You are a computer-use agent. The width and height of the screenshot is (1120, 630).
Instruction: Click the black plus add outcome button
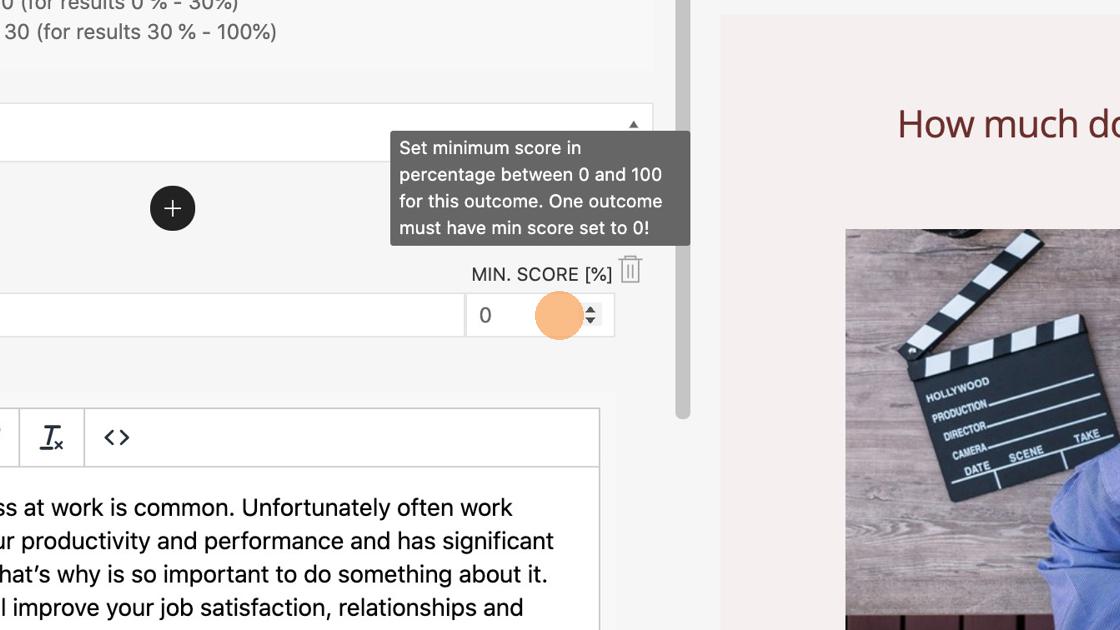click(172, 208)
